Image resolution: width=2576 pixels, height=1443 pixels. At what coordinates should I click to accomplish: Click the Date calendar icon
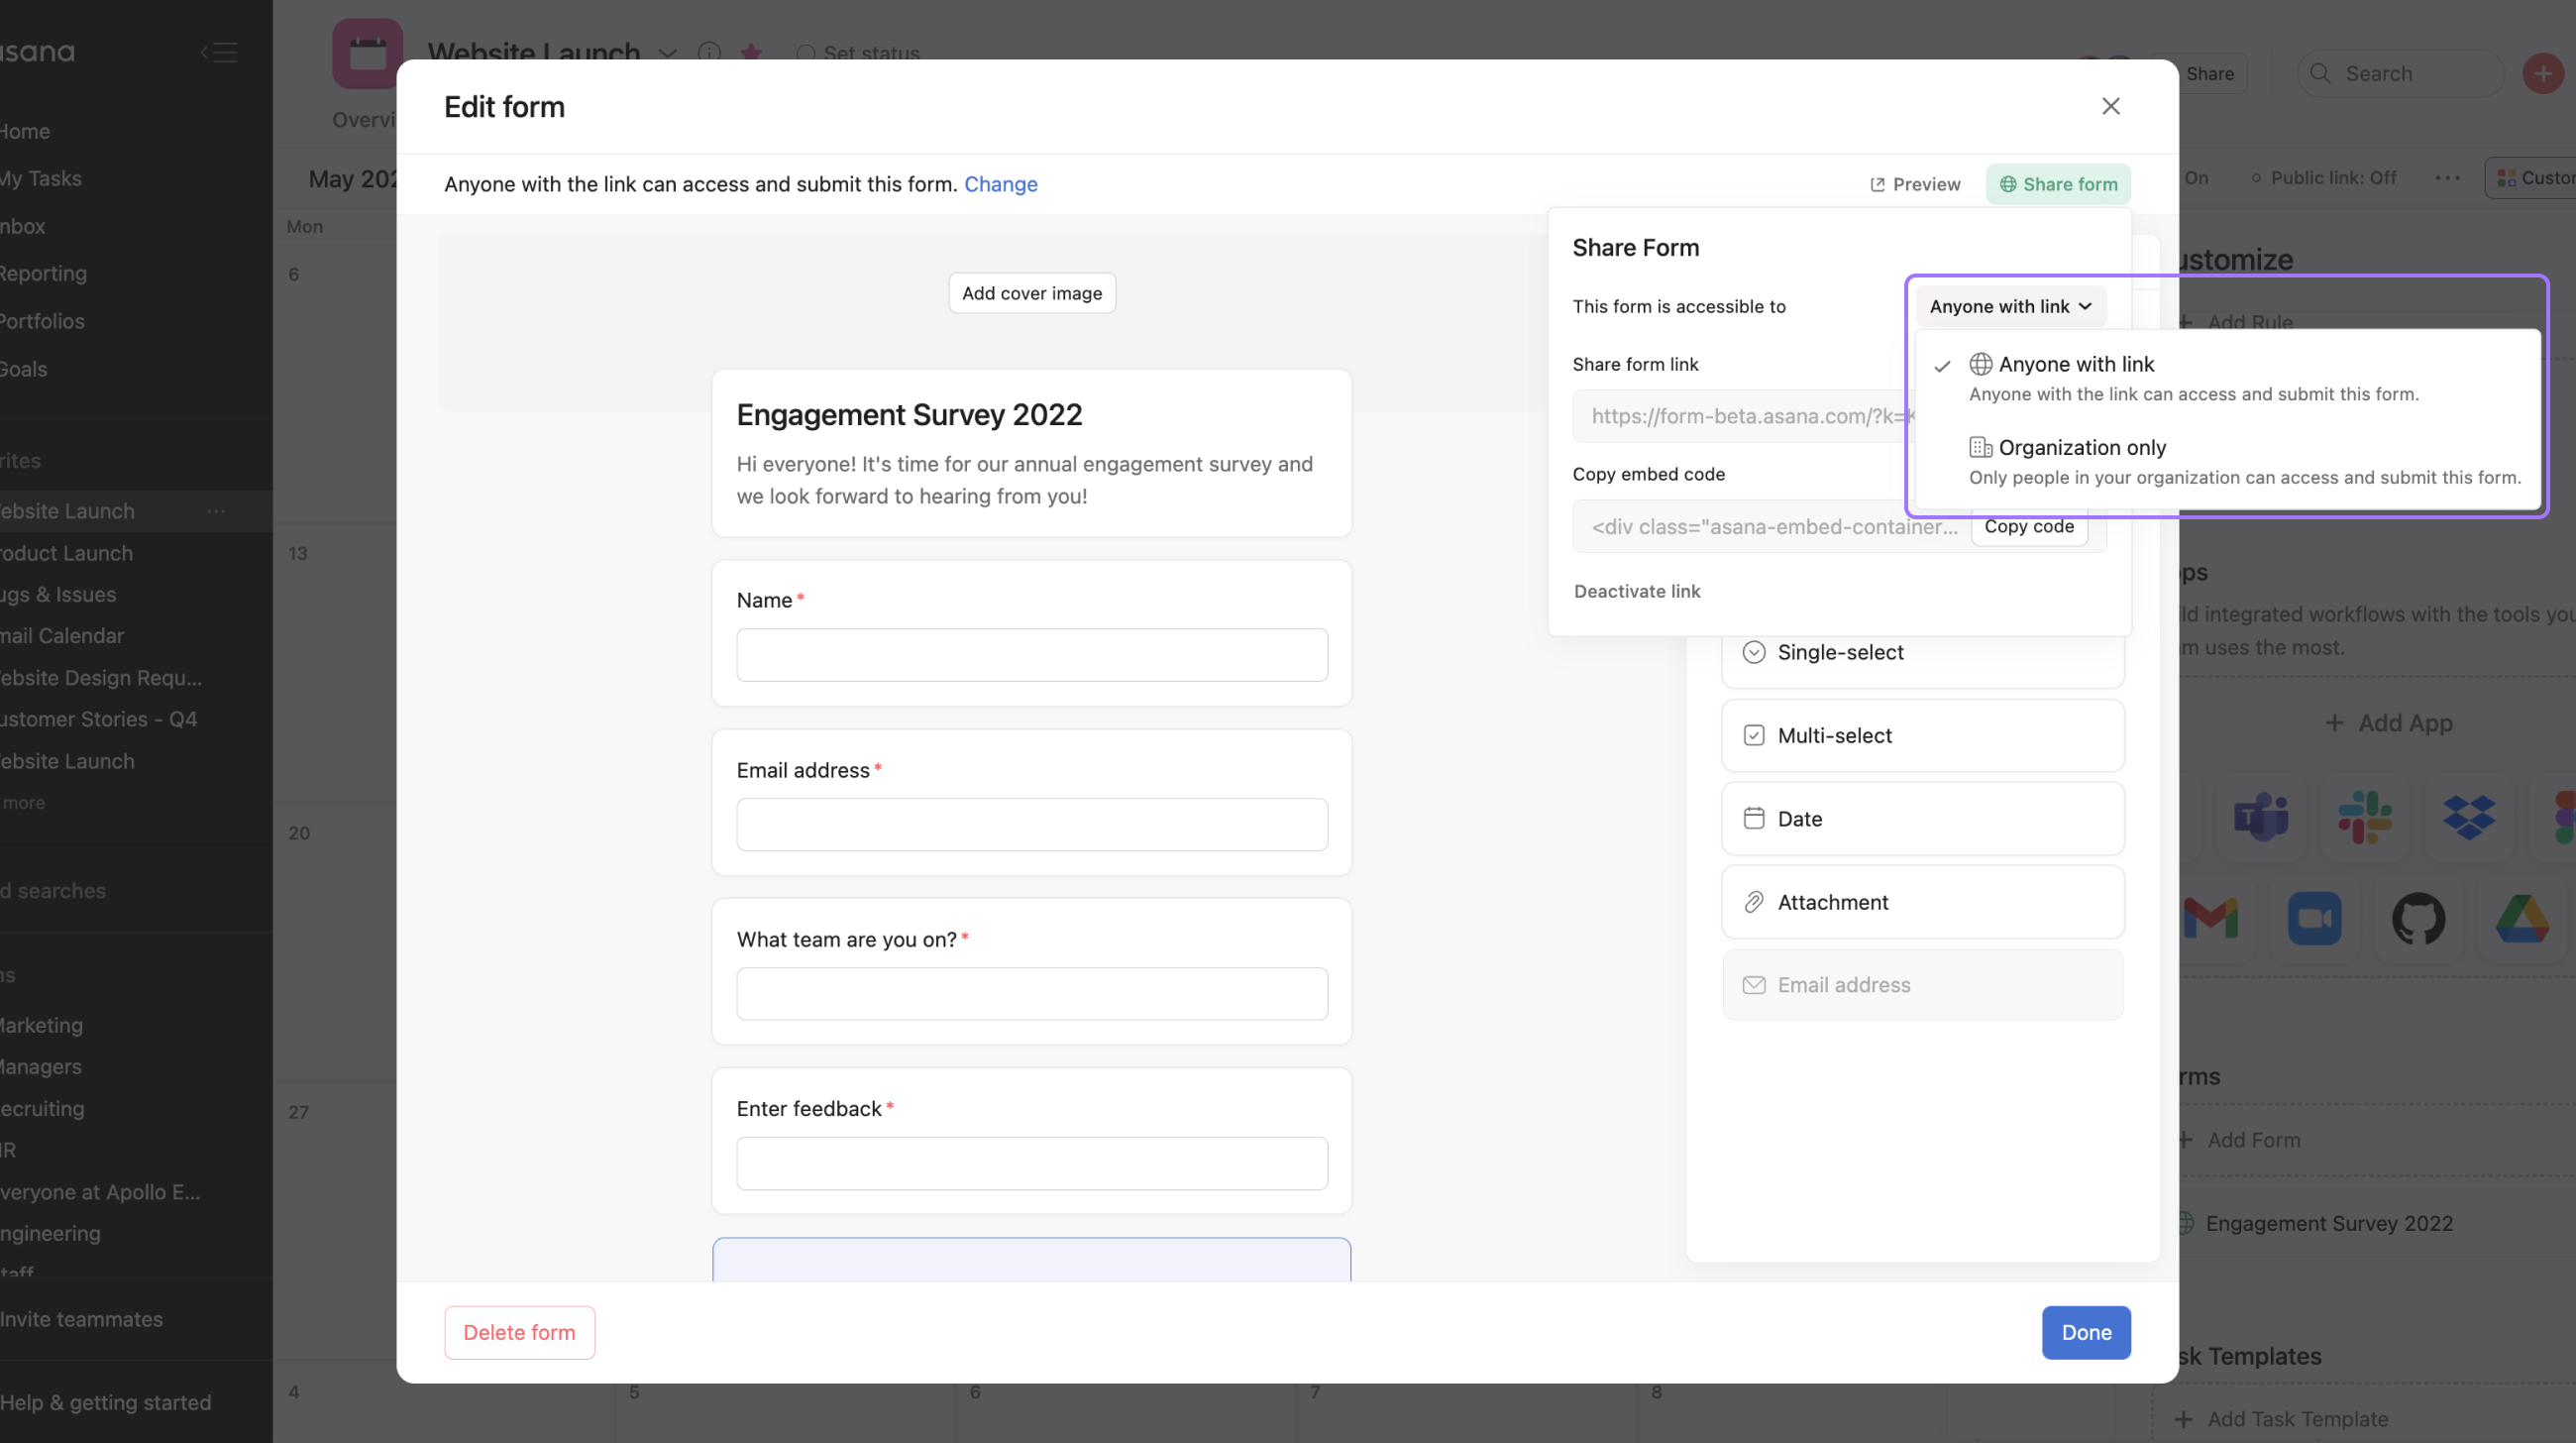tap(1754, 818)
